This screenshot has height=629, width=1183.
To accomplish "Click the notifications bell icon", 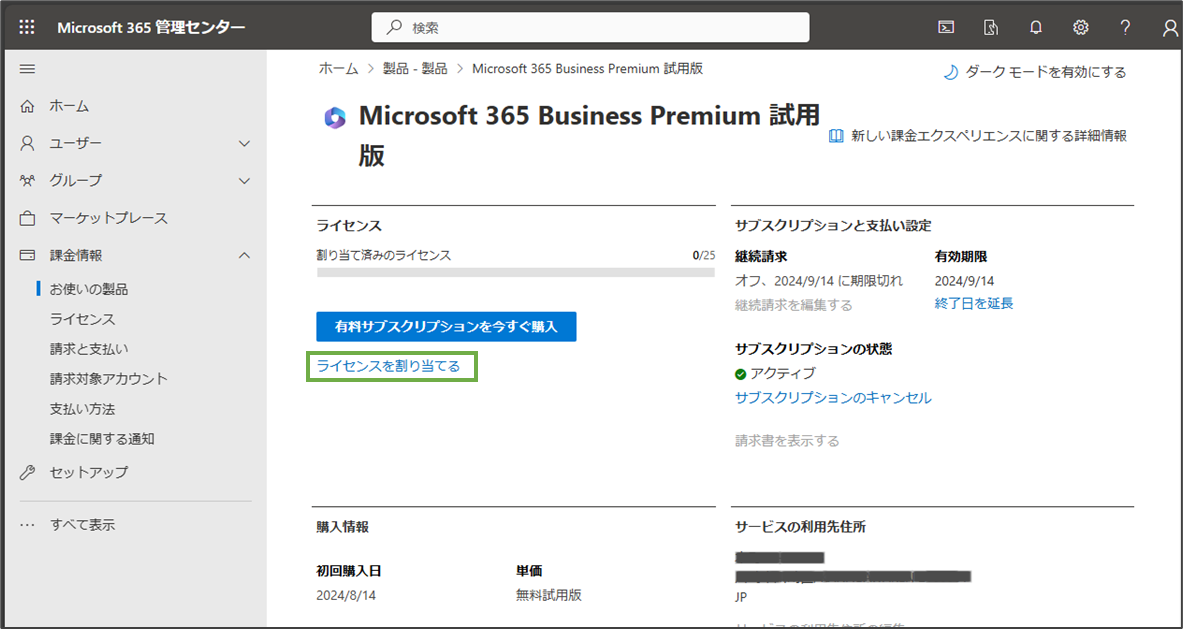I will pos(1036,28).
